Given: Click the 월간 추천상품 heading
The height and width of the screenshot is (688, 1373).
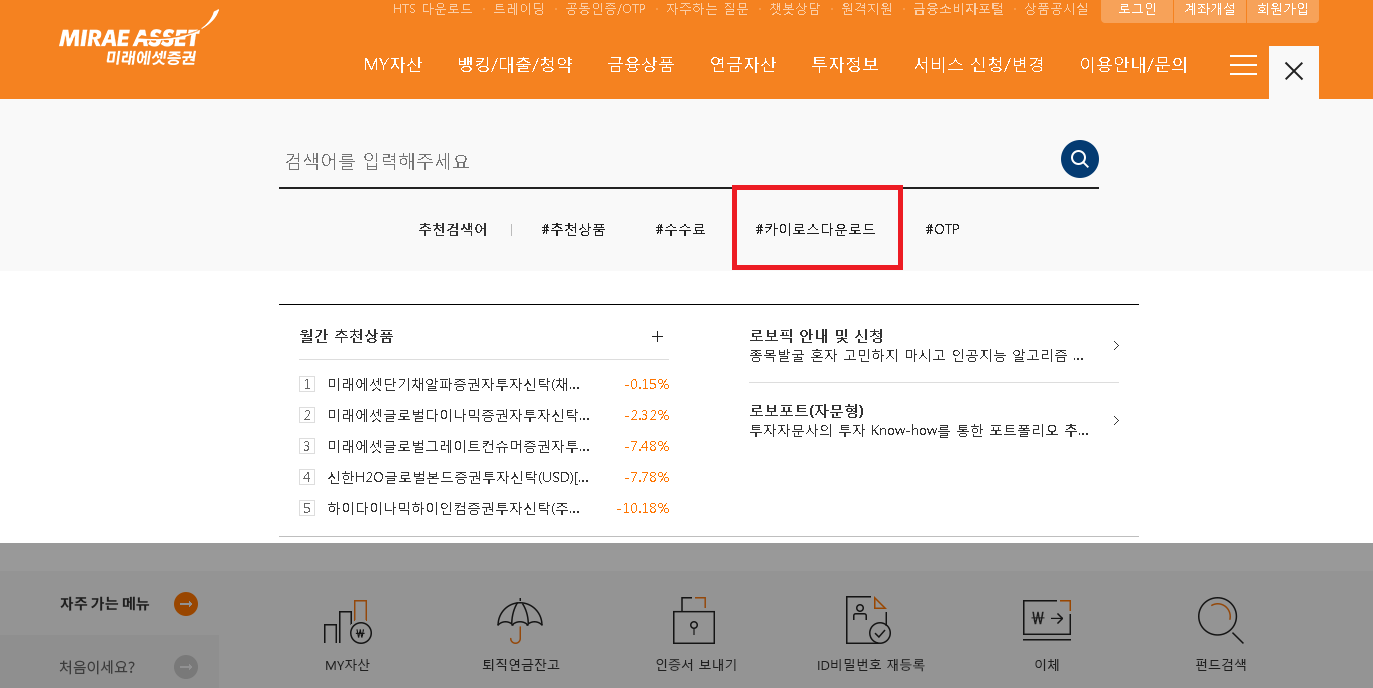Looking at the screenshot, I should coord(346,336).
